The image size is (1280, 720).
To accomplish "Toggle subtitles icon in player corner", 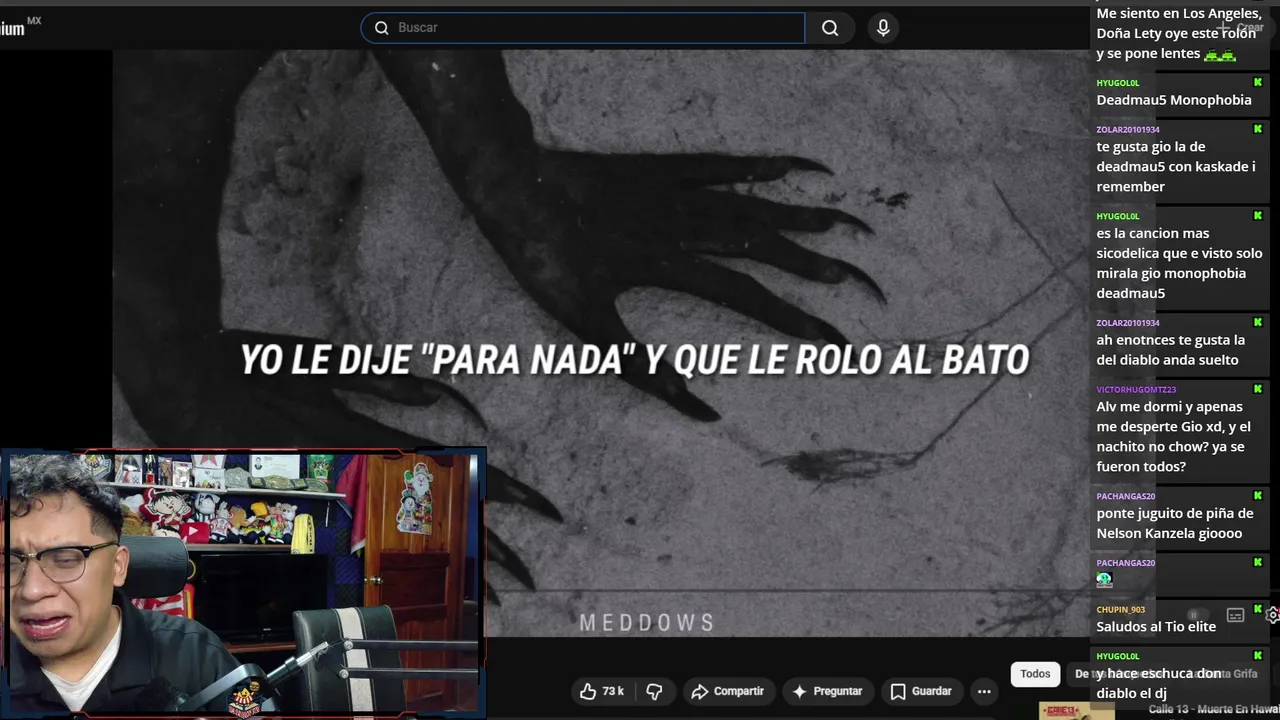I will pyautogui.click(x=1235, y=615).
